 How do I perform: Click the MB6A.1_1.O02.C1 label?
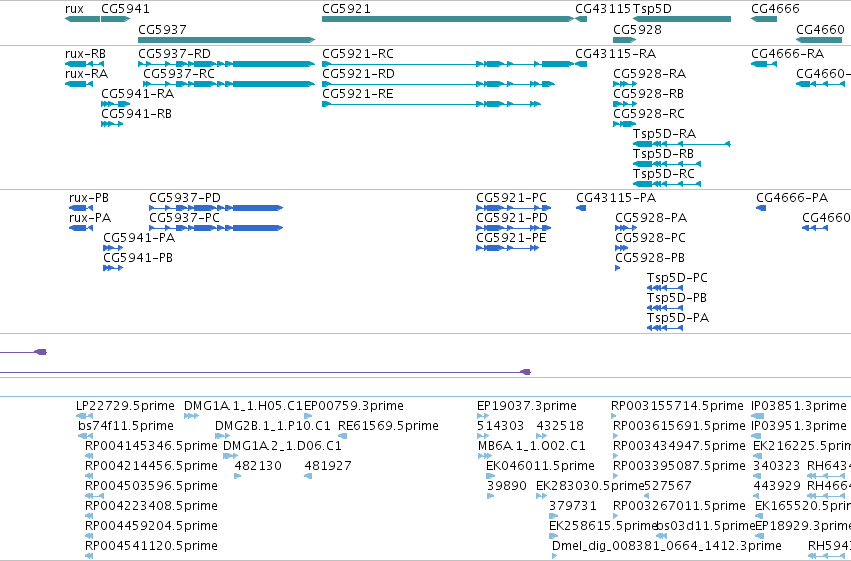click(x=532, y=446)
